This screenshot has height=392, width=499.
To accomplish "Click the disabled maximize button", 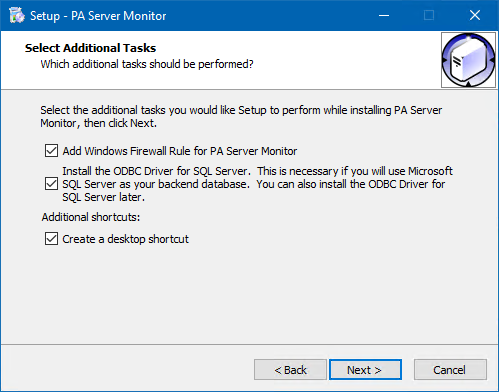I will 429,15.
